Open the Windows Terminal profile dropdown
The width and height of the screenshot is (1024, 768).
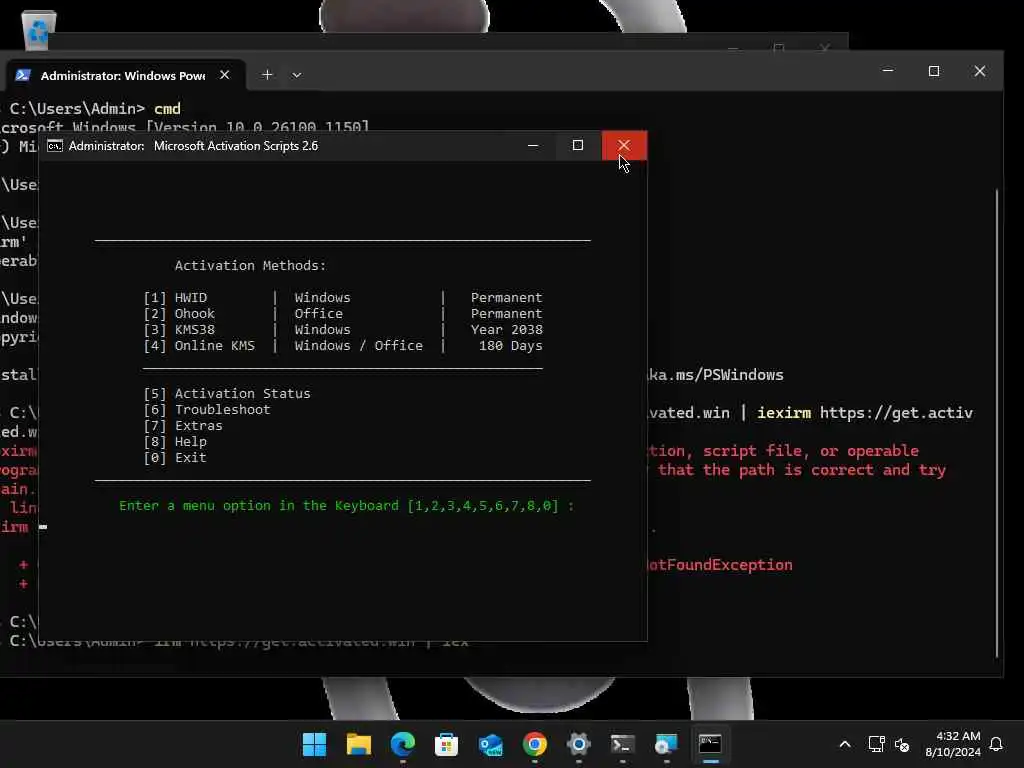[296, 75]
